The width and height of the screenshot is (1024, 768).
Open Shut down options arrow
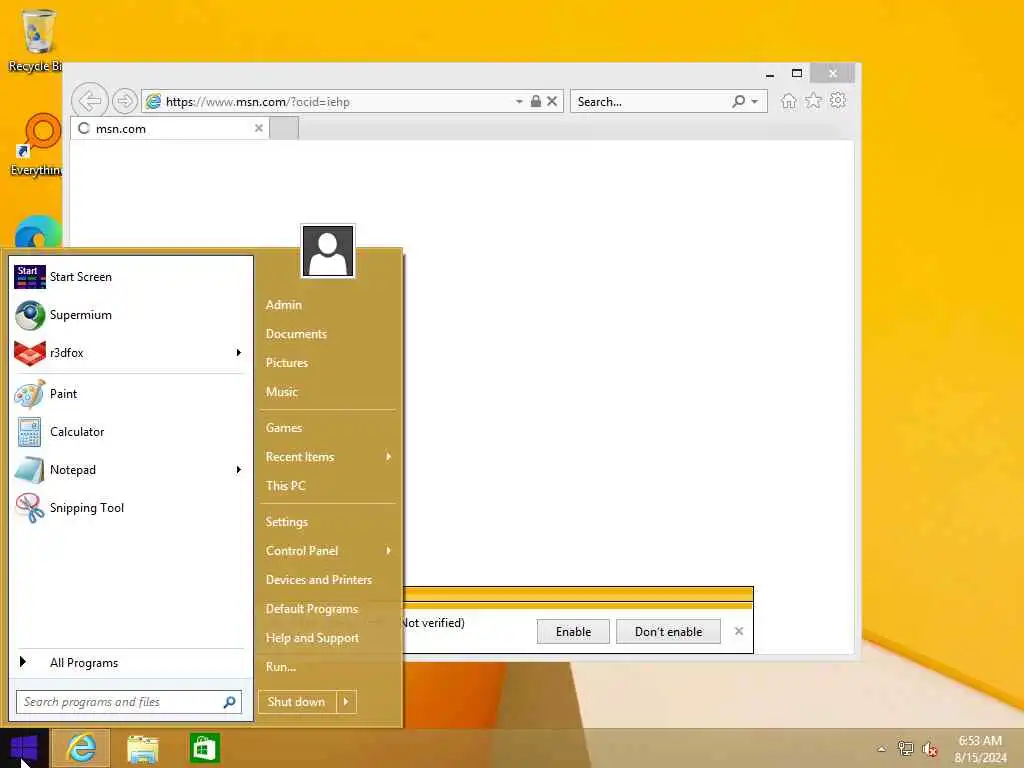[x=346, y=702]
